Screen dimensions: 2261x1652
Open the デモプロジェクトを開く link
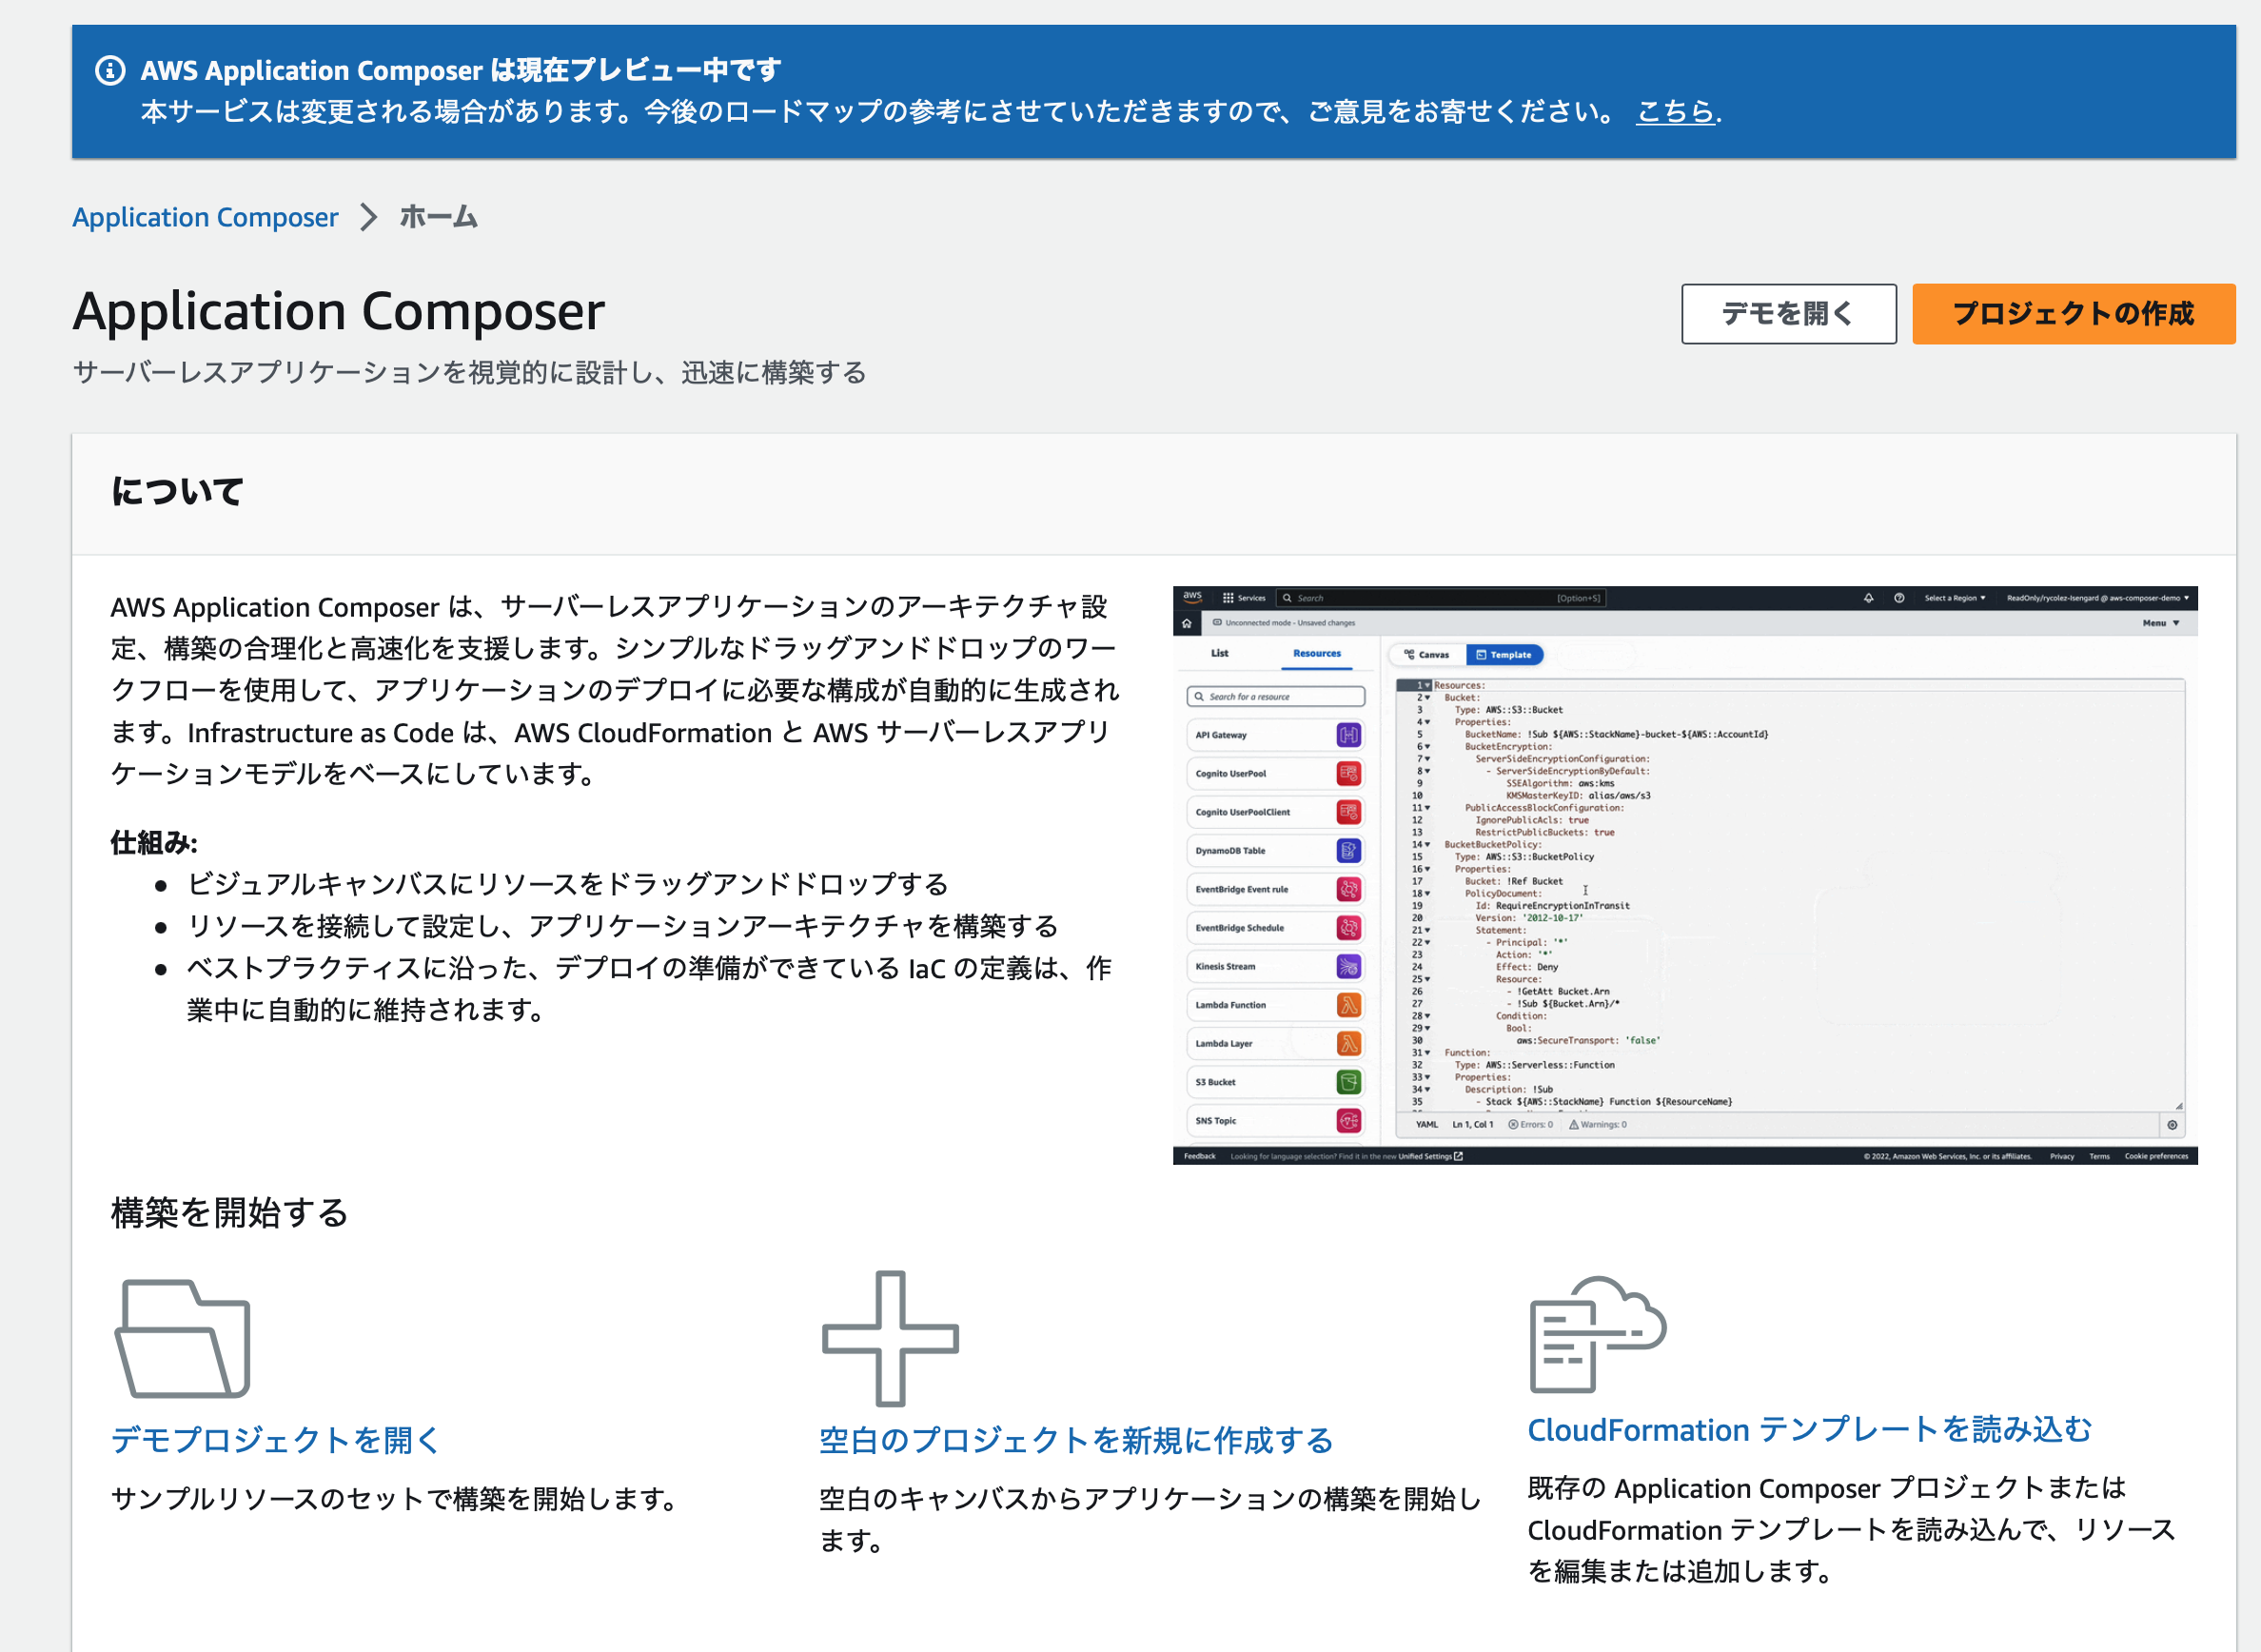[x=275, y=1439]
